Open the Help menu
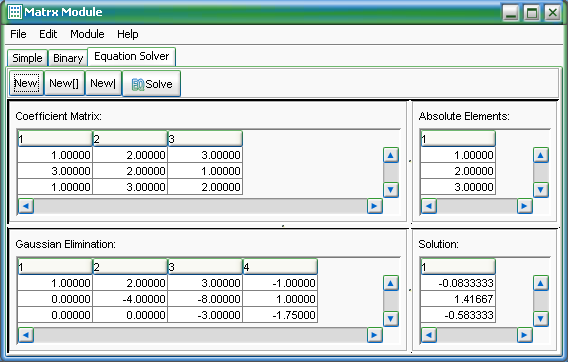The height and width of the screenshot is (362, 568). pyautogui.click(x=128, y=34)
